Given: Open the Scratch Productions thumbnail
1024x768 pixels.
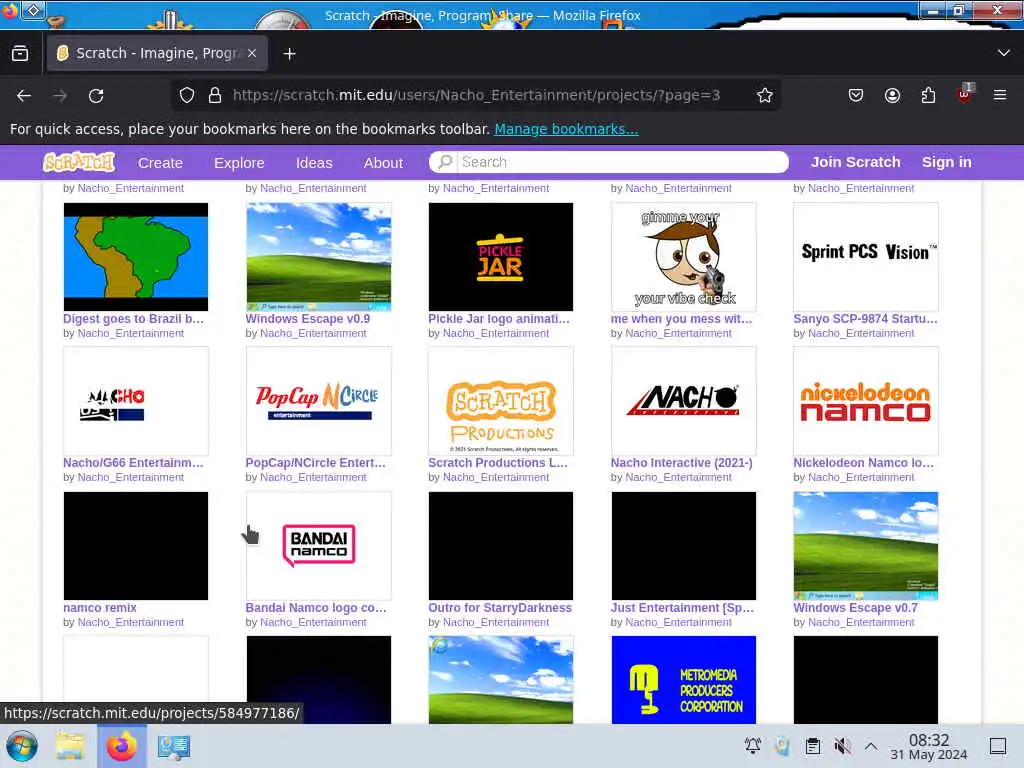Looking at the screenshot, I should [x=501, y=401].
